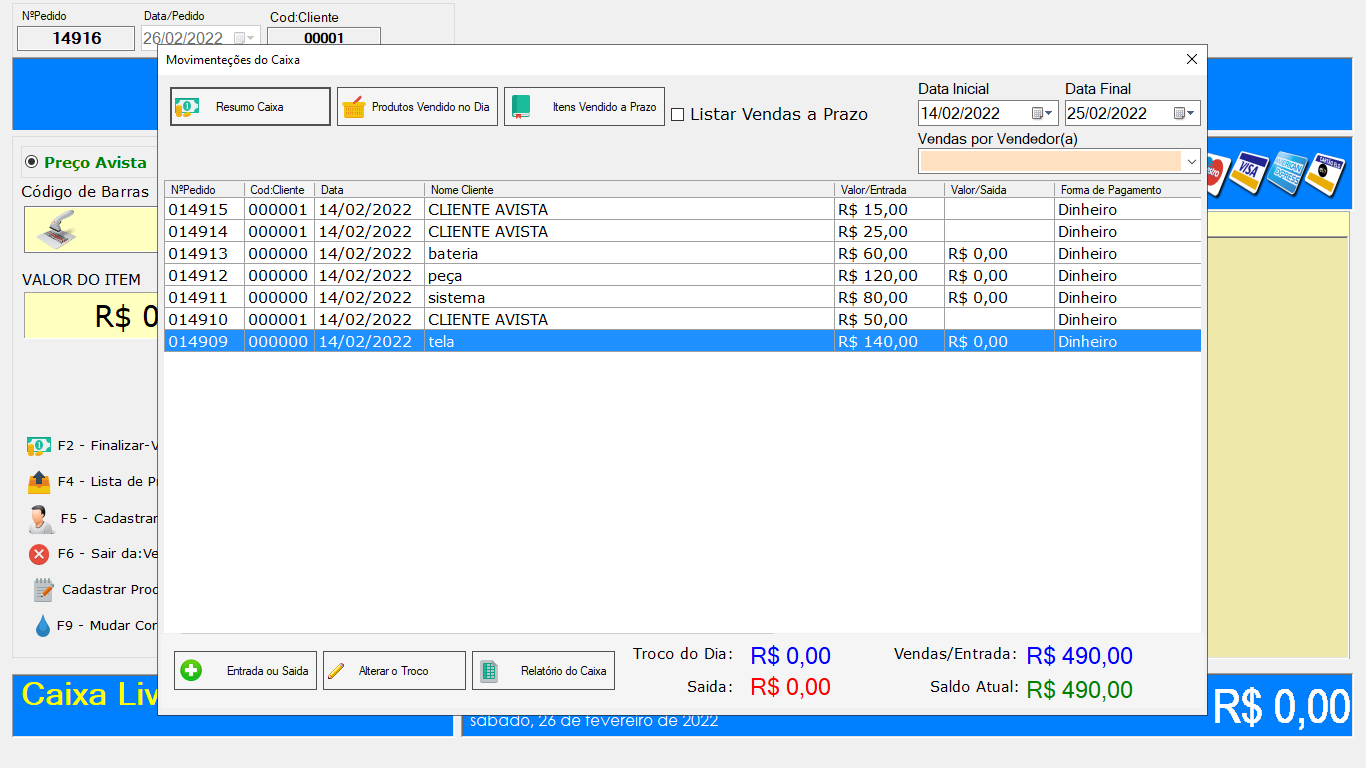Image resolution: width=1366 pixels, height=768 pixels.
Task: Open the Data Final calendar dropdown
Action: [x=1184, y=113]
